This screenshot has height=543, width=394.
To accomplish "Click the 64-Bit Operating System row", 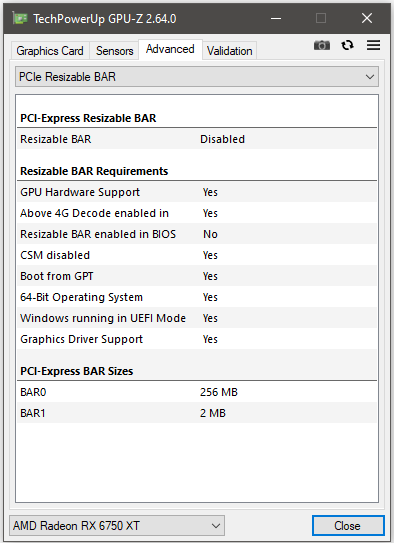I will point(197,297).
